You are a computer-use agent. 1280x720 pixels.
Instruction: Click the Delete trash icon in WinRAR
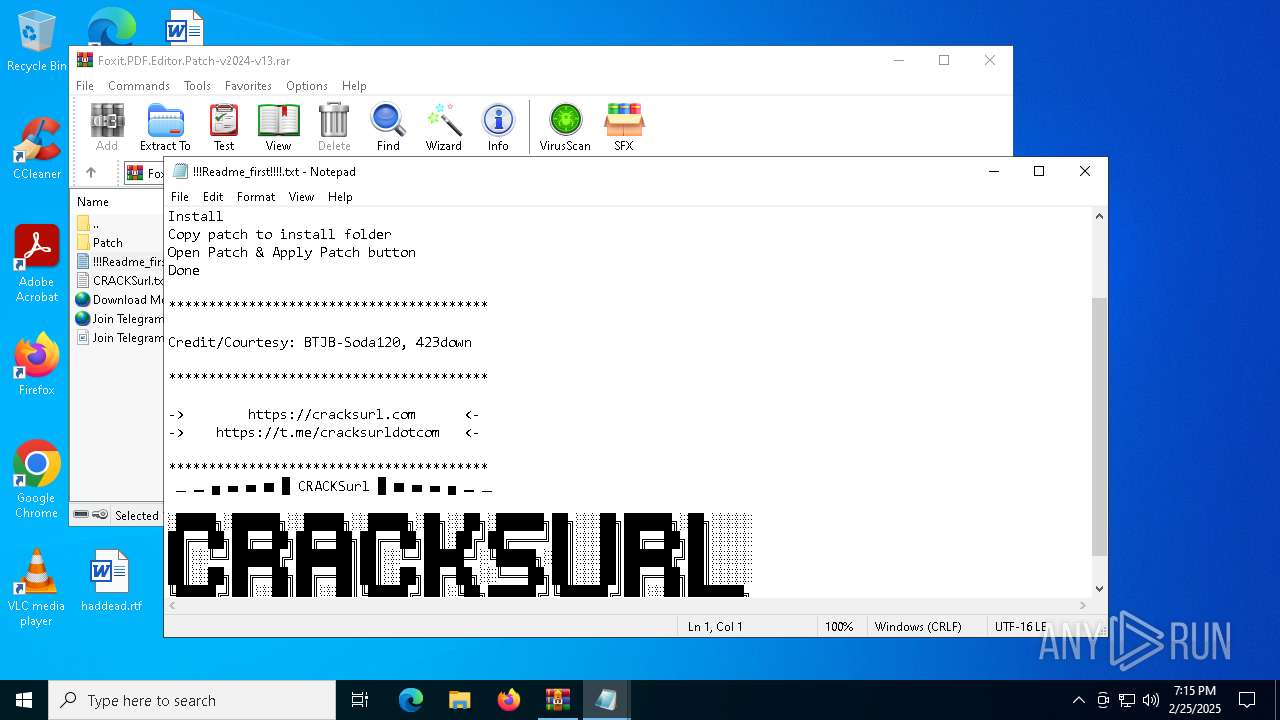coord(334,127)
